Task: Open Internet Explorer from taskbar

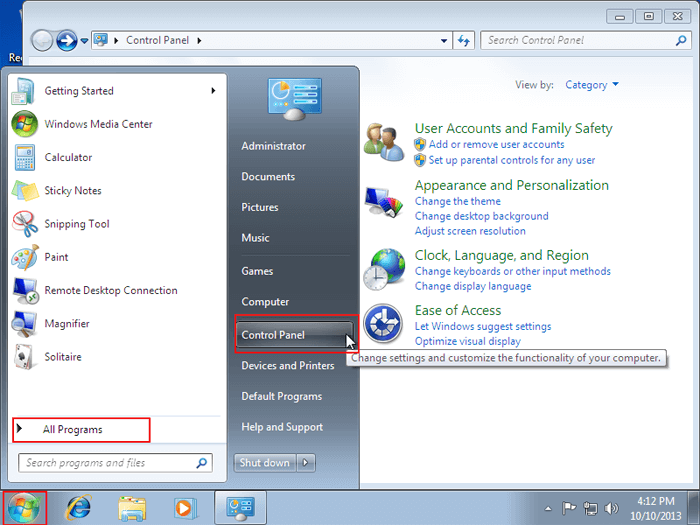Action: 79,508
